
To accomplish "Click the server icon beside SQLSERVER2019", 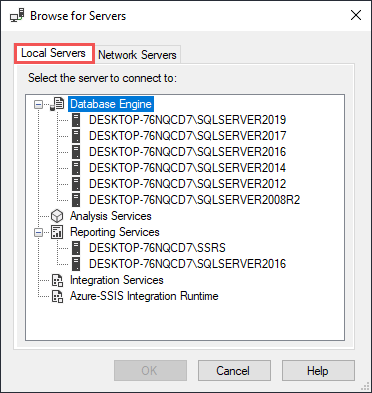I will point(76,120).
